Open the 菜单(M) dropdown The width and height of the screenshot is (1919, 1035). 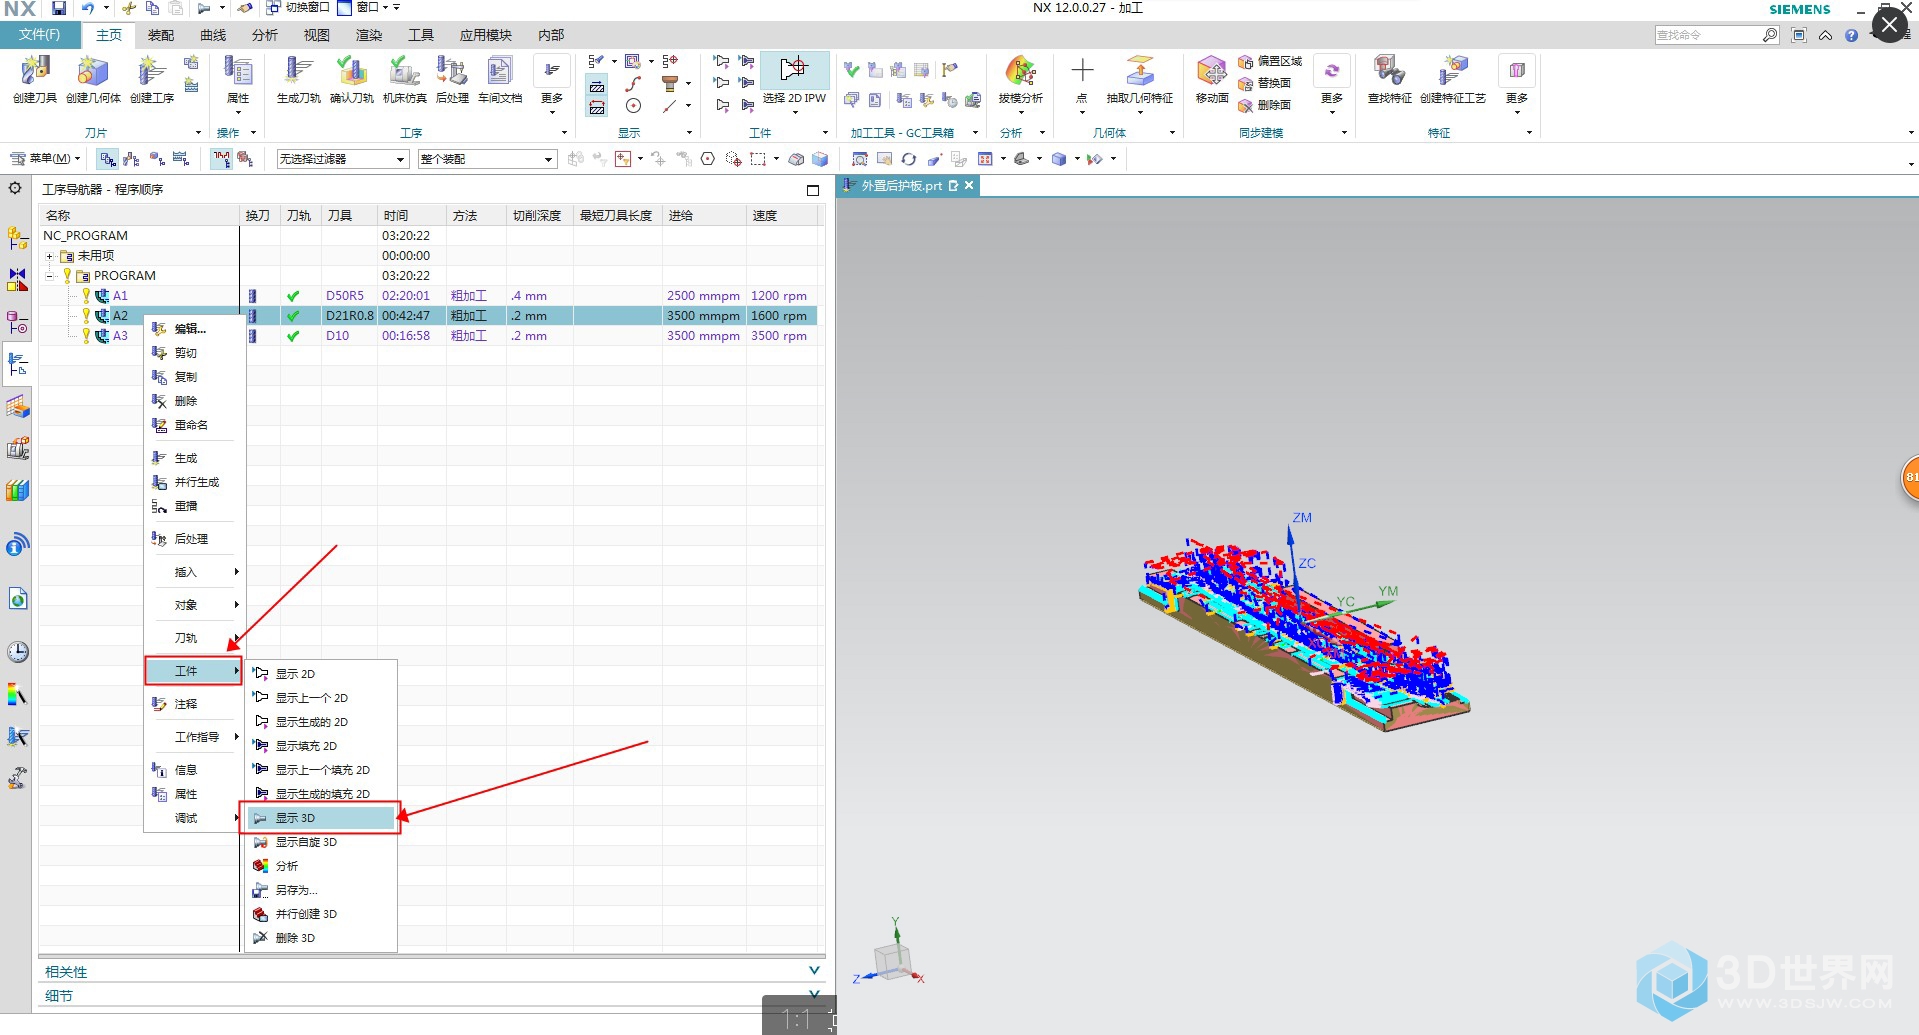(45, 158)
